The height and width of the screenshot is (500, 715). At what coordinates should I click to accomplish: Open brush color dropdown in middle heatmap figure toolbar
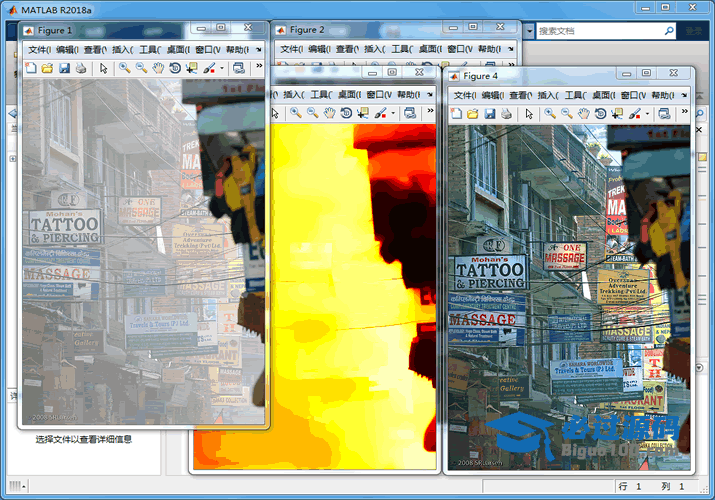[393, 113]
